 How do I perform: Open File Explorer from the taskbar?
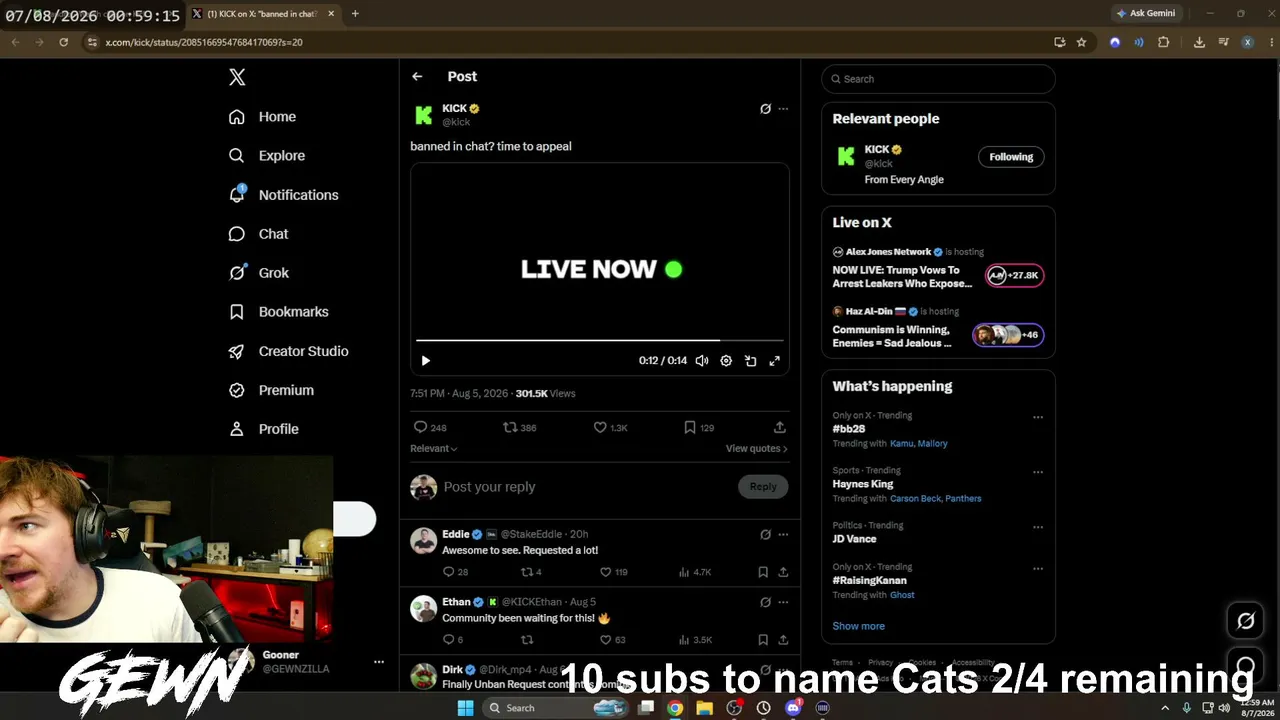coord(705,708)
